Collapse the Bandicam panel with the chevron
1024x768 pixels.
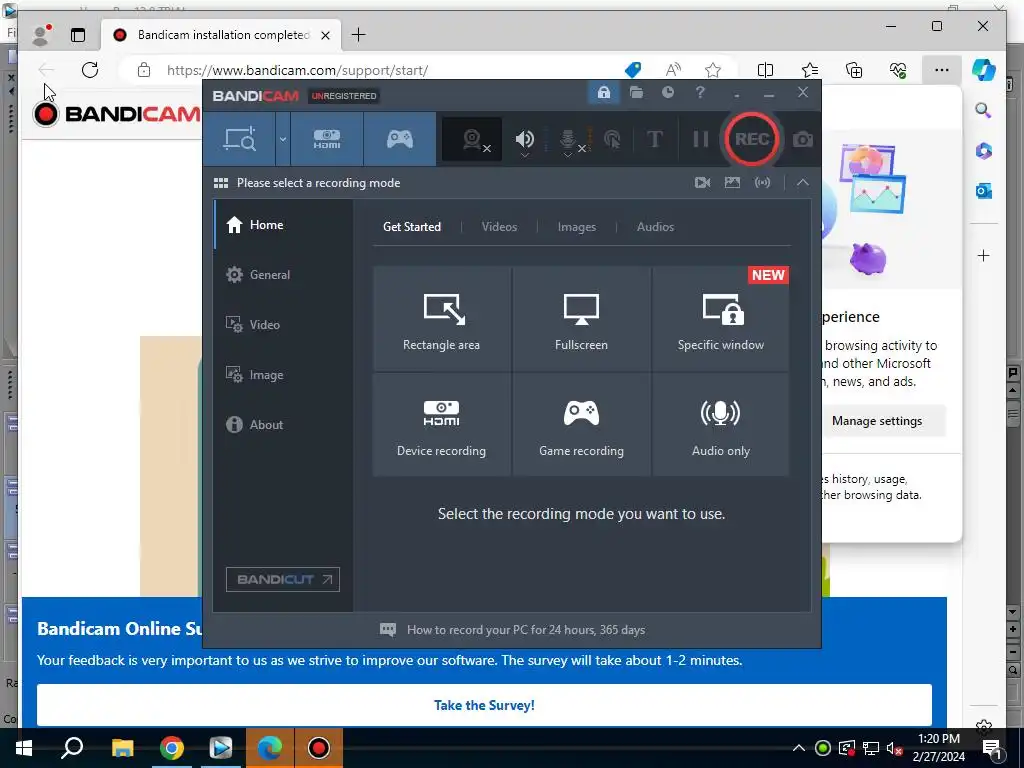click(803, 183)
